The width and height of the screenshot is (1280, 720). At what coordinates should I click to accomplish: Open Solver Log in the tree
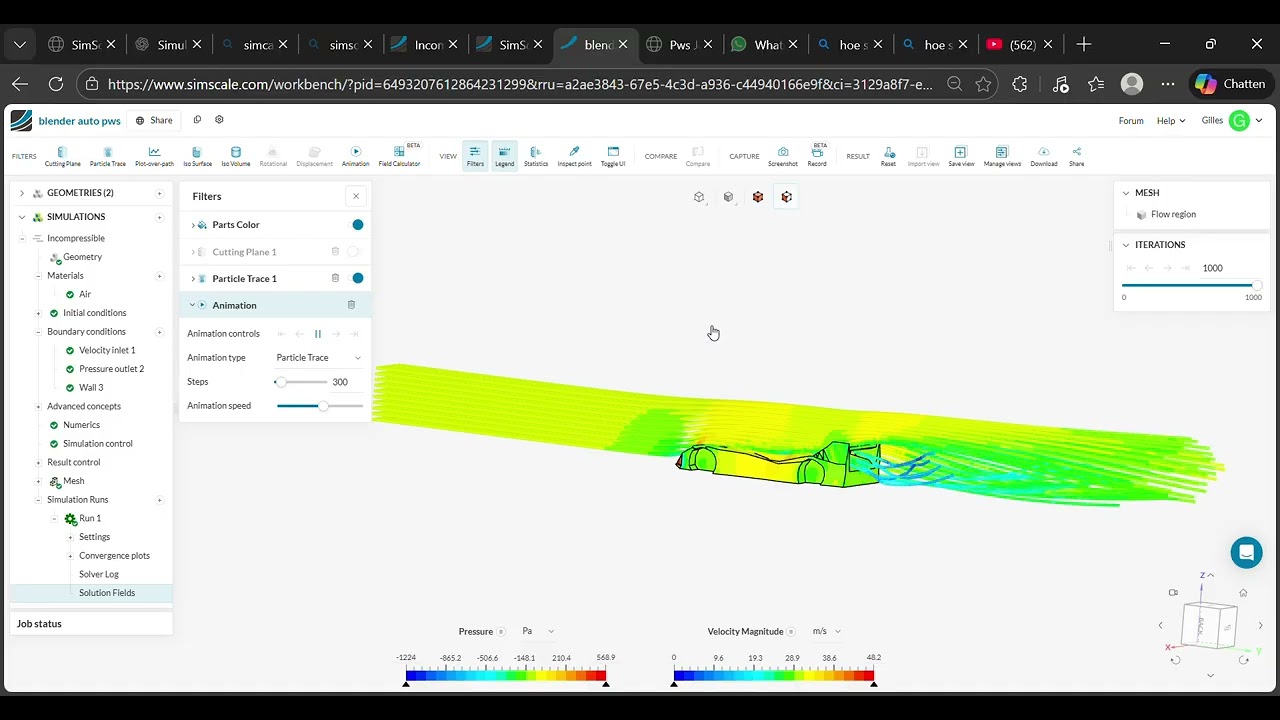pos(99,574)
